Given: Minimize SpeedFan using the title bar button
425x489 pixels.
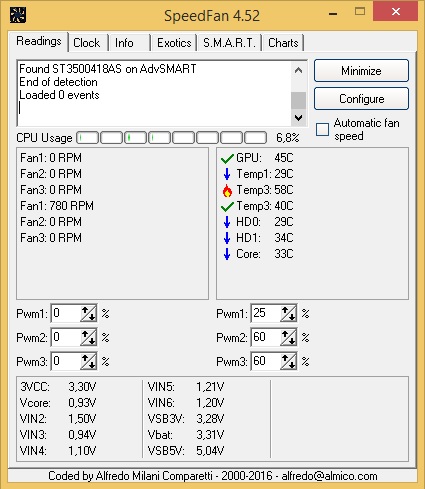Looking at the screenshot, I should (x=333, y=13).
